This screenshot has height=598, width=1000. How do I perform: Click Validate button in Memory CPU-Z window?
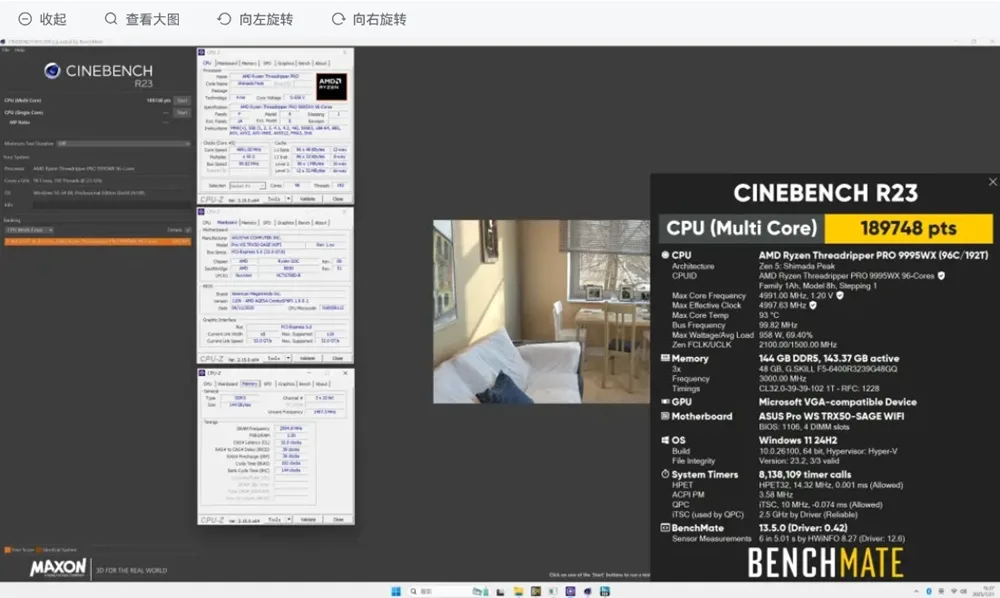307,519
